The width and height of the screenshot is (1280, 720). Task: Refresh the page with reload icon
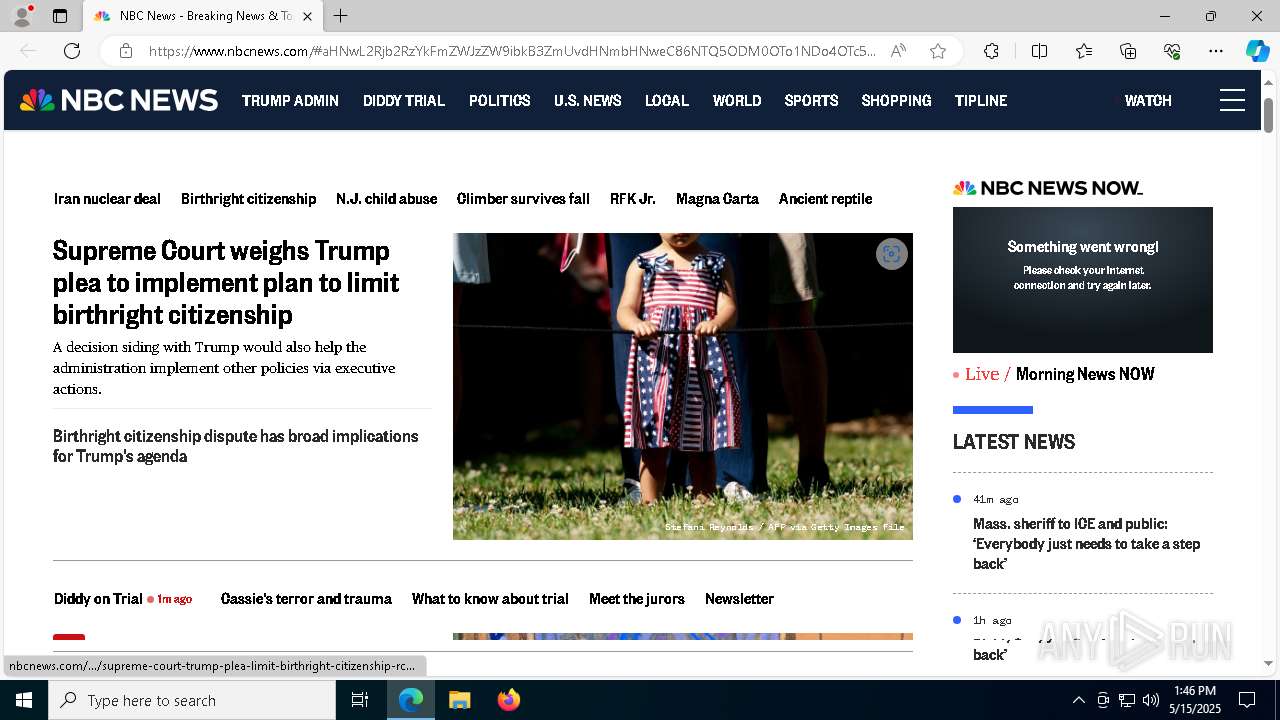[72, 51]
